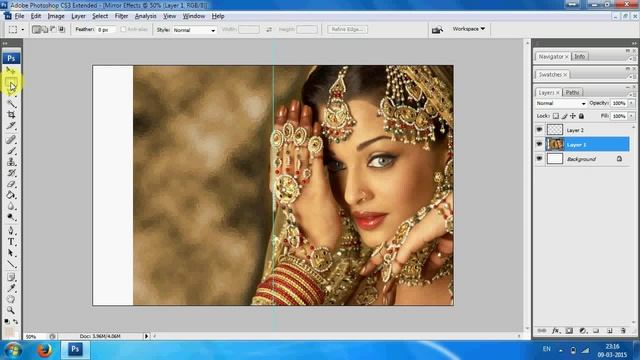Image resolution: width=640 pixels, height=360 pixels.
Task: Click the Photoshop taskbar button
Action: tap(75, 350)
